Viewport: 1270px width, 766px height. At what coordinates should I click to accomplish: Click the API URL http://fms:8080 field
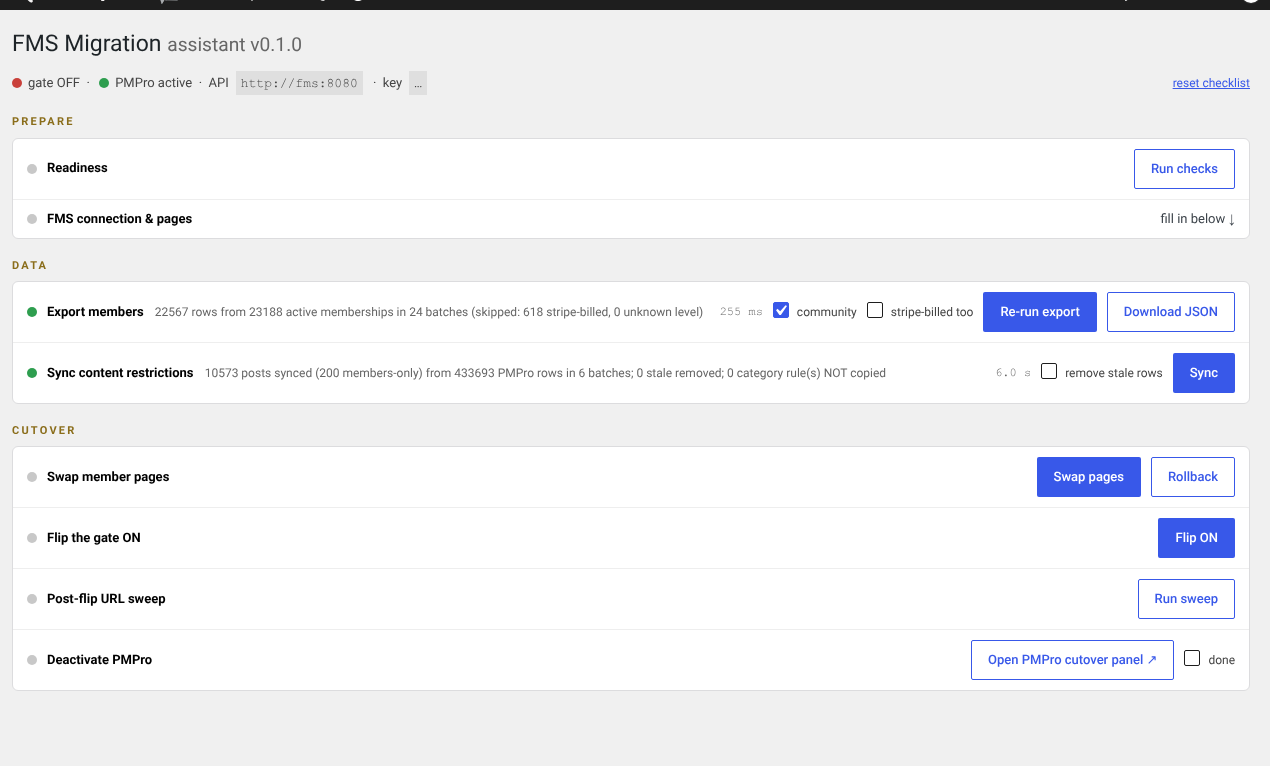click(299, 83)
